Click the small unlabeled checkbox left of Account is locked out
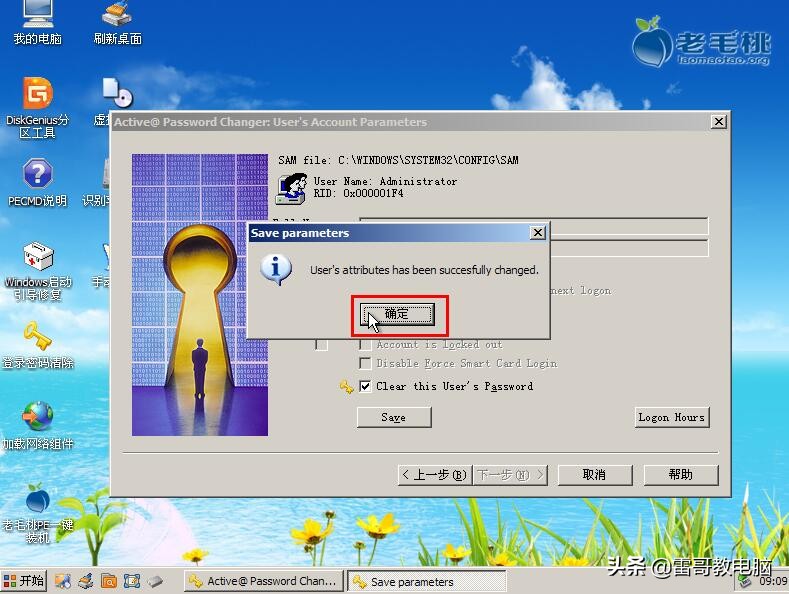789x594 pixels. tap(321, 345)
